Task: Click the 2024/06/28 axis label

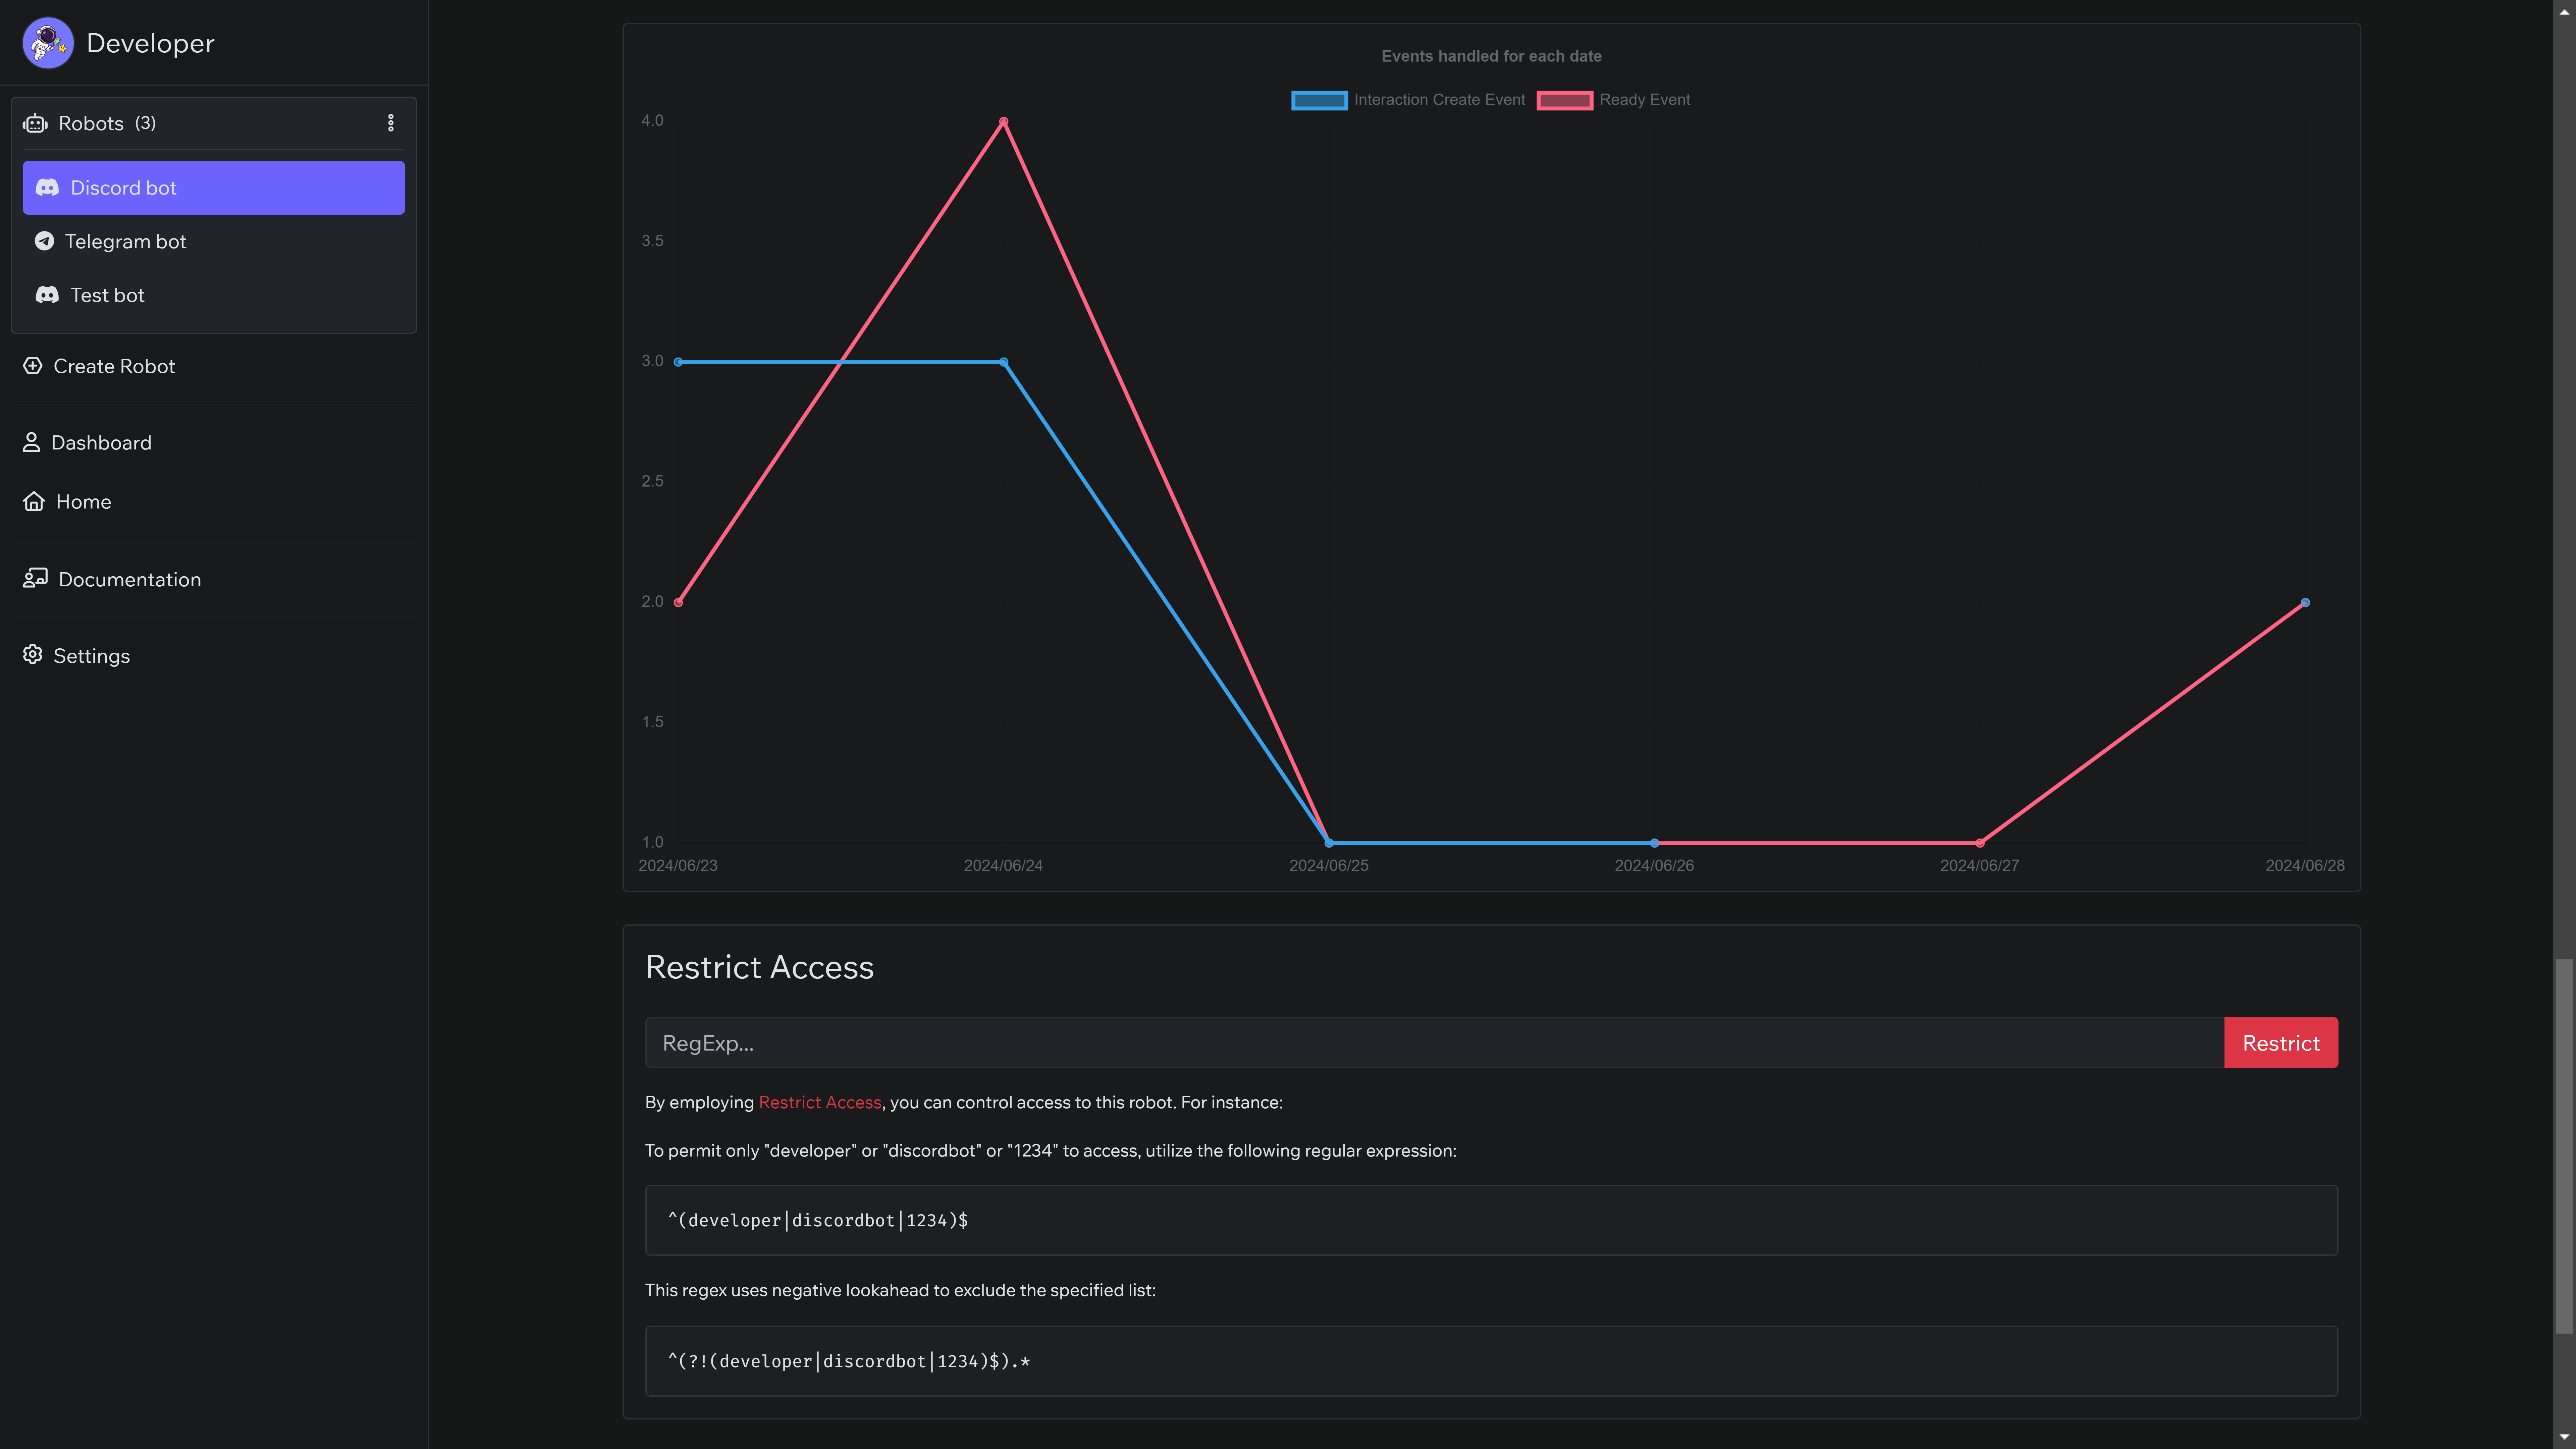Action: tap(2305, 866)
